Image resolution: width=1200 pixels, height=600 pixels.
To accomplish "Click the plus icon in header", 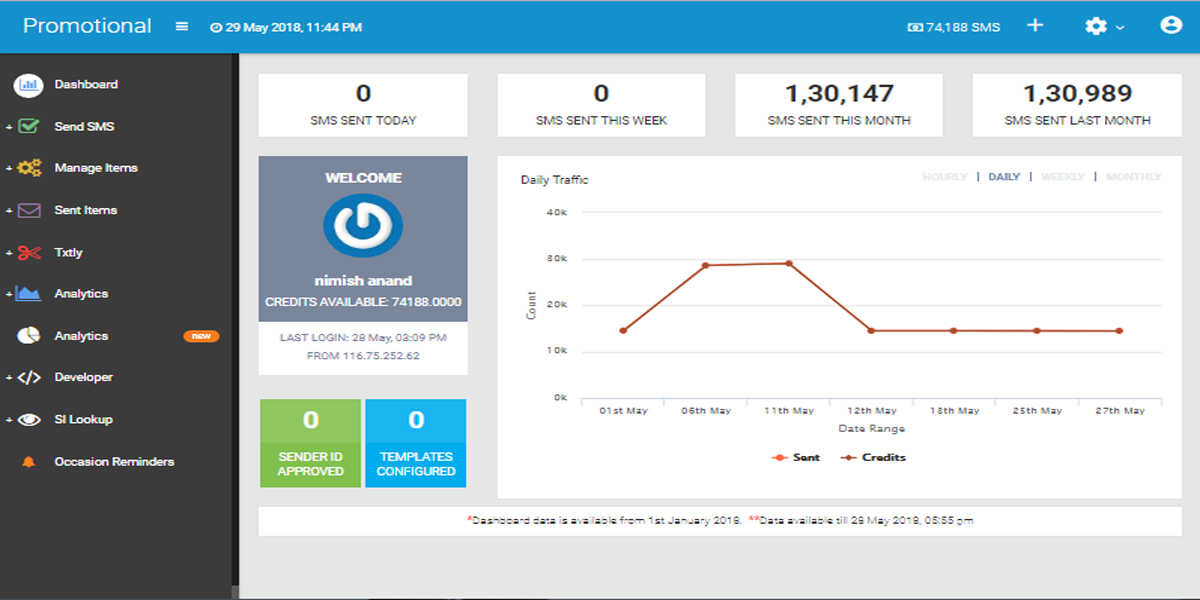I will [x=1035, y=26].
